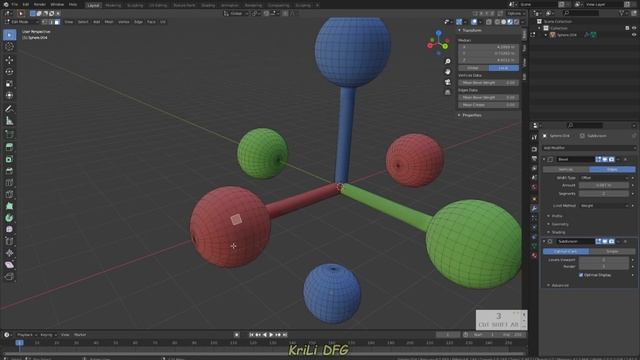Toggle Subdivision modifier render display

[x=611, y=242]
